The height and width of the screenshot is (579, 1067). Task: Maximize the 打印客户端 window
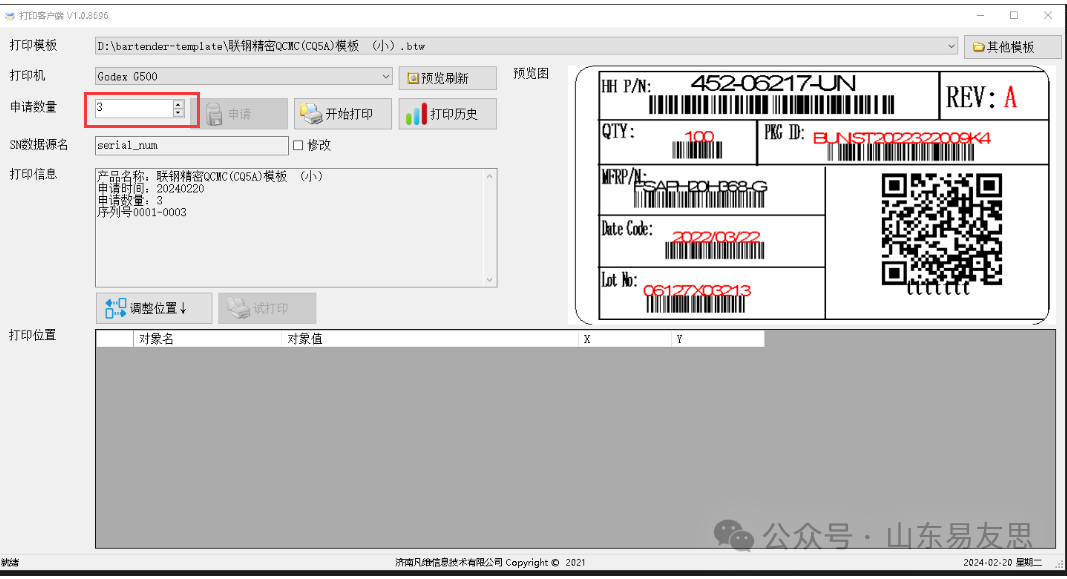pyautogui.click(x=1014, y=15)
